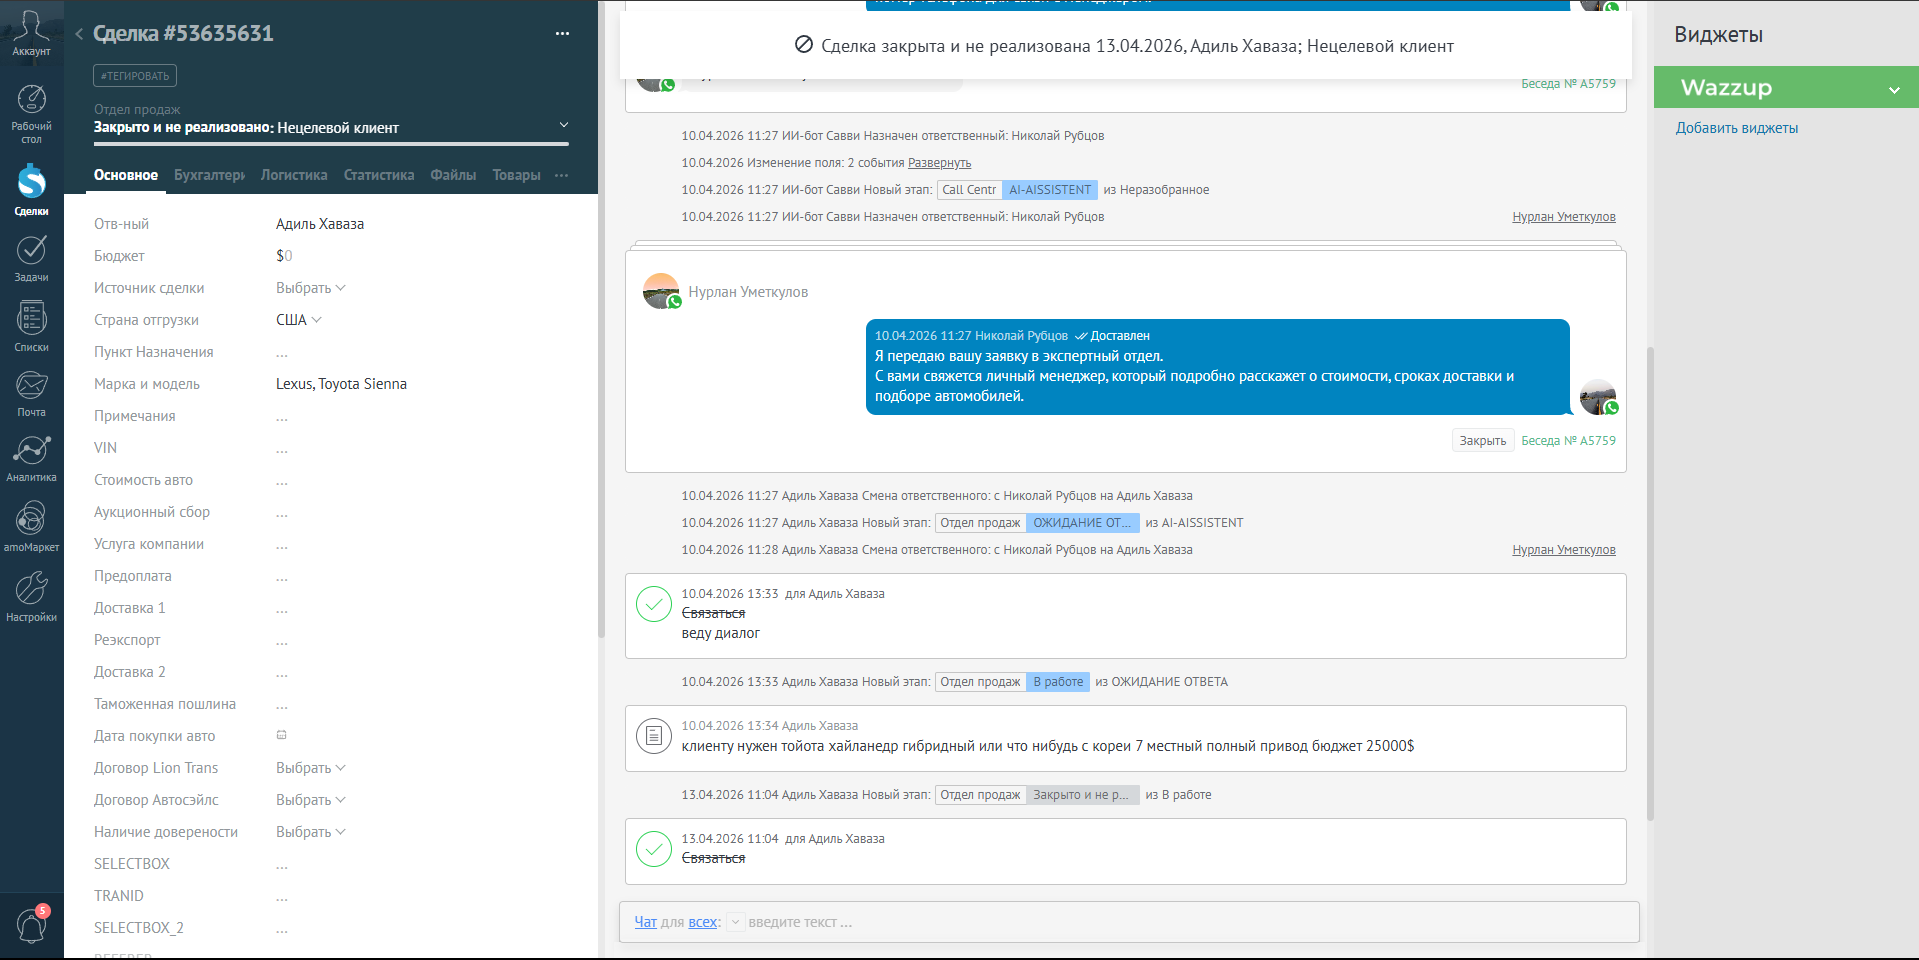This screenshot has width=1919, height=960.
Task: Click the Wazzup widget header
Action: (x=1786, y=87)
